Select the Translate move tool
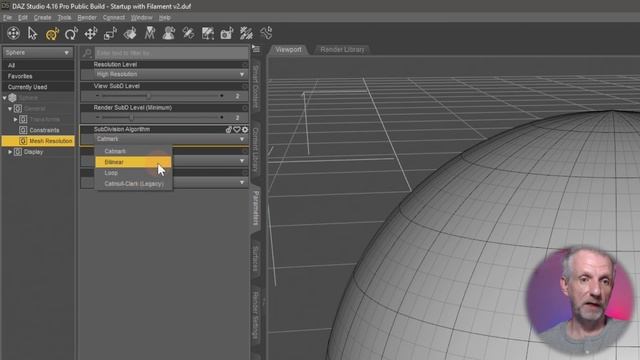Image resolution: width=640 pixels, height=360 pixels. pos(91,33)
